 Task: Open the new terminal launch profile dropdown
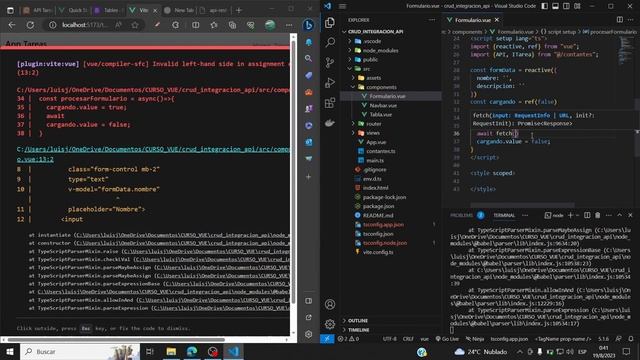pos(577,215)
